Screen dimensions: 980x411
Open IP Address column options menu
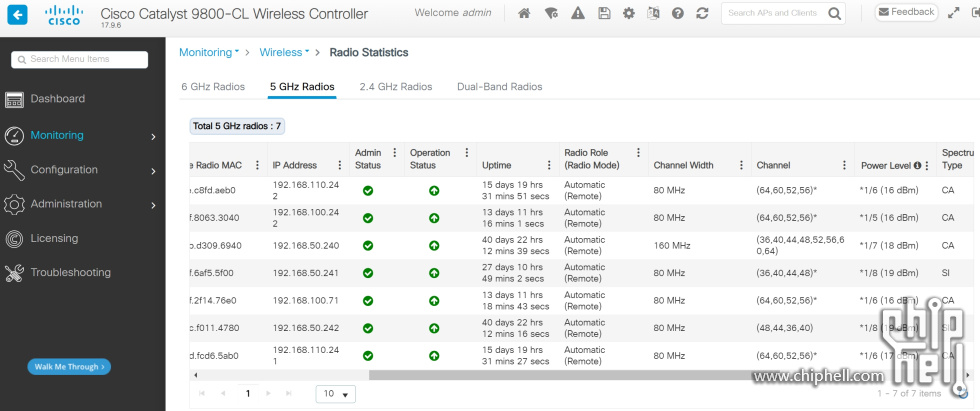pyautogui.click(x=339, y=166)
